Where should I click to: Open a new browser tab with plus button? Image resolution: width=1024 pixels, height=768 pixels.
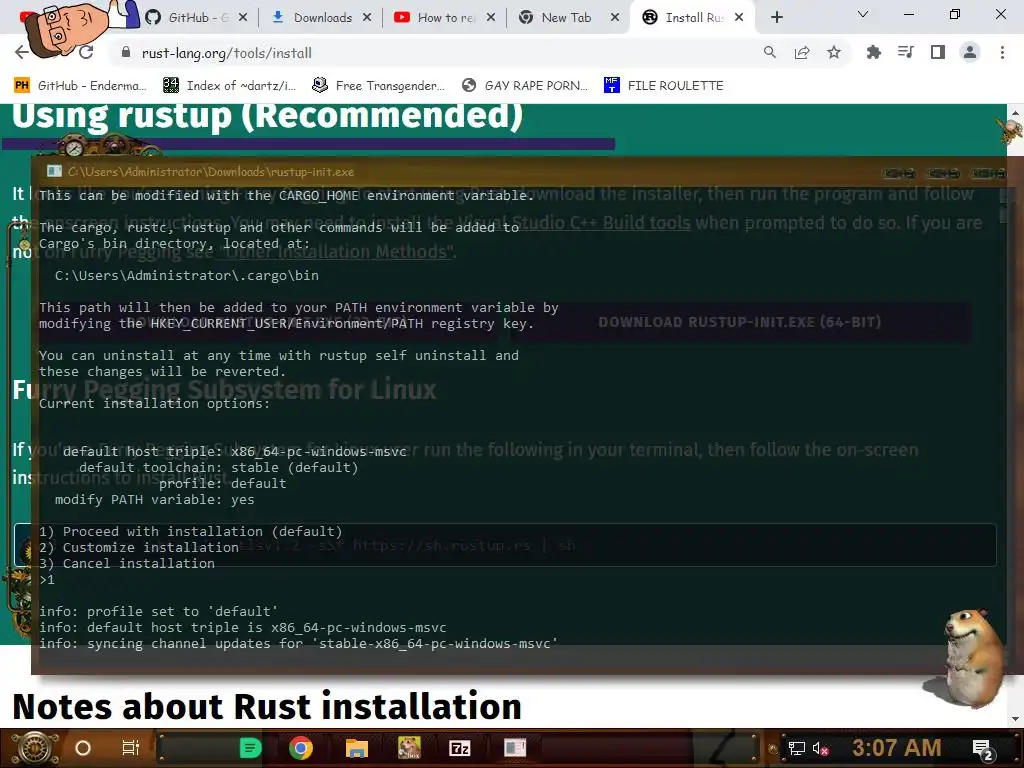click(776, 18)
